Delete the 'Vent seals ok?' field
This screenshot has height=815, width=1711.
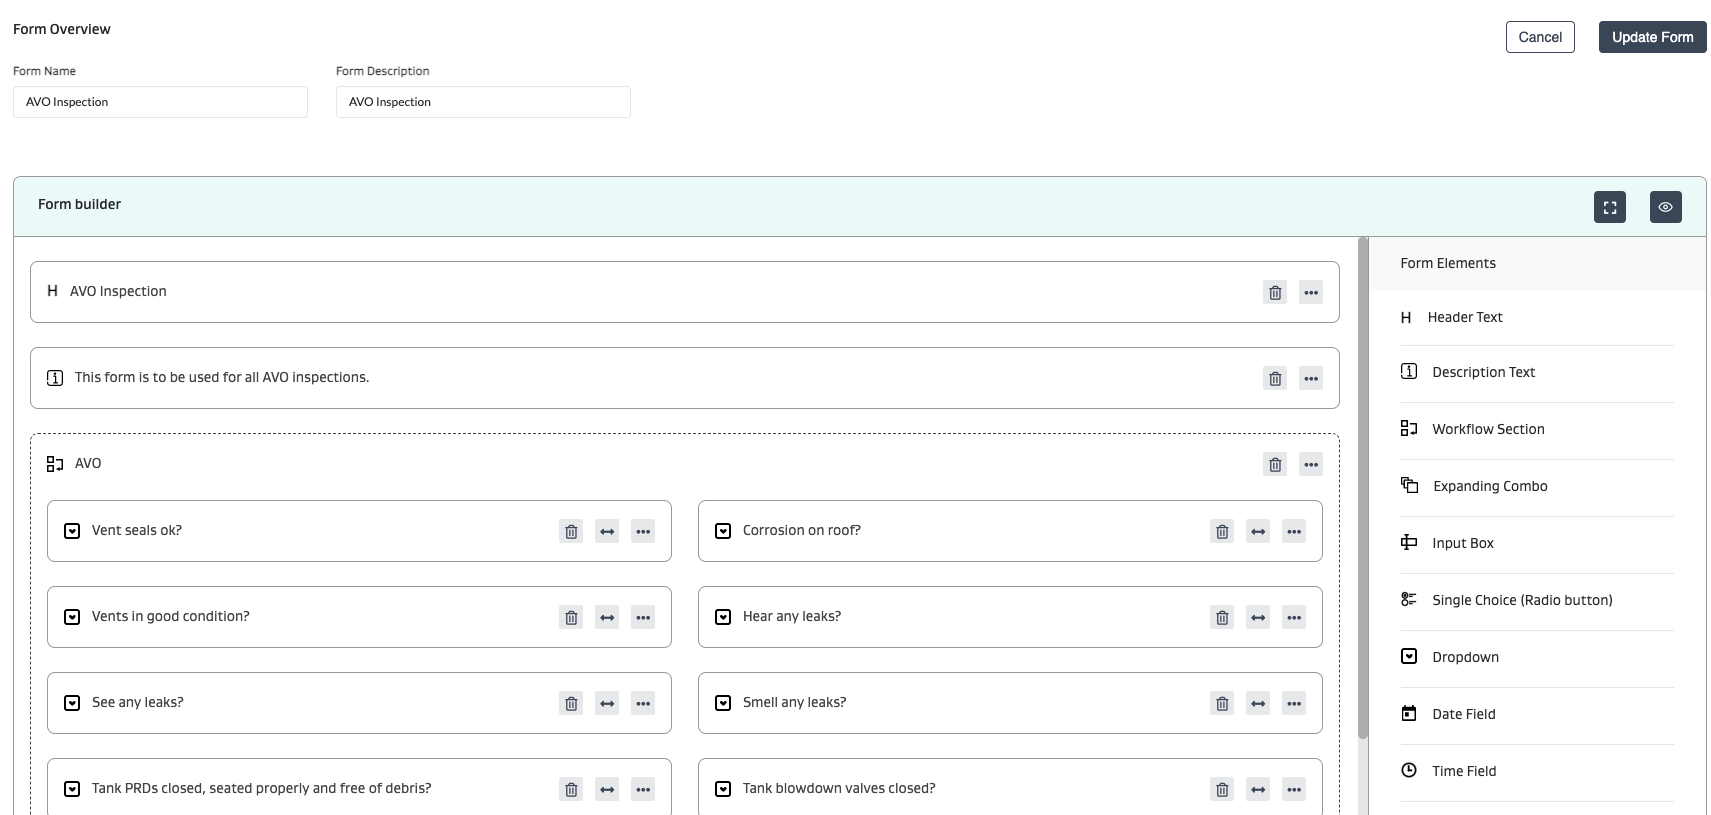571,532
